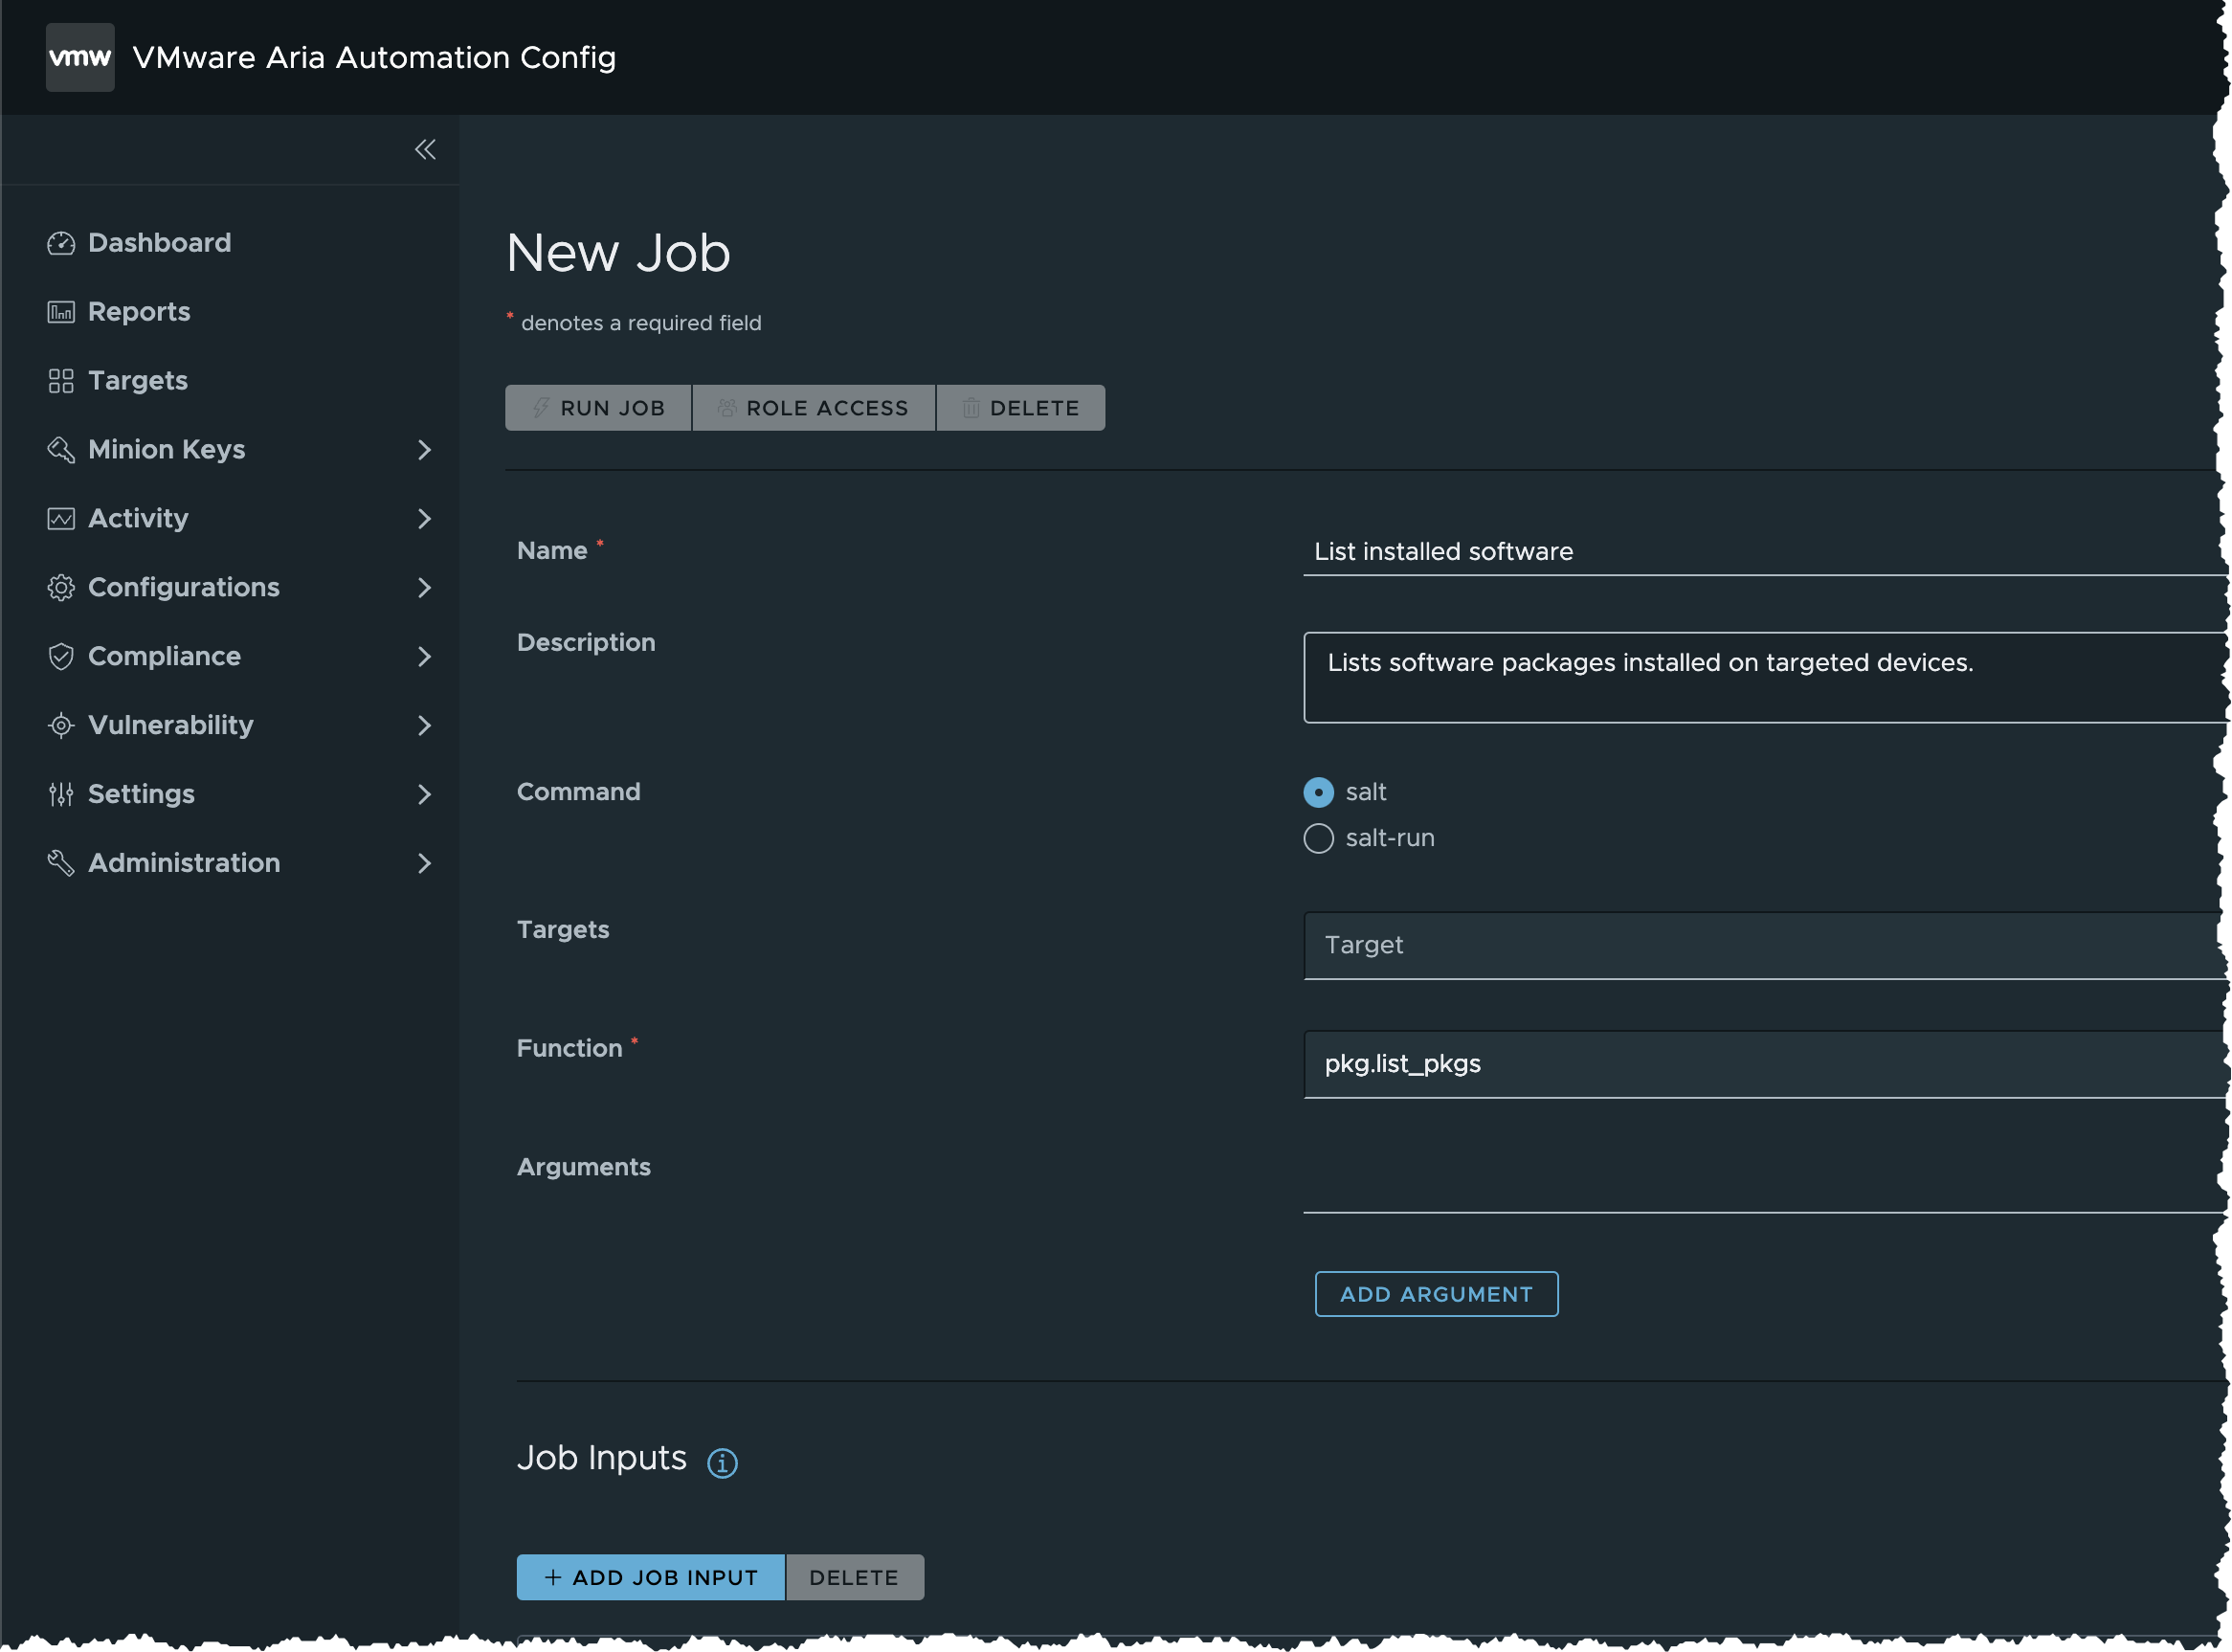The width and height of the screenshot is (2232, 1652).
Task: Click the Description text area
Action: point(1766,678)
